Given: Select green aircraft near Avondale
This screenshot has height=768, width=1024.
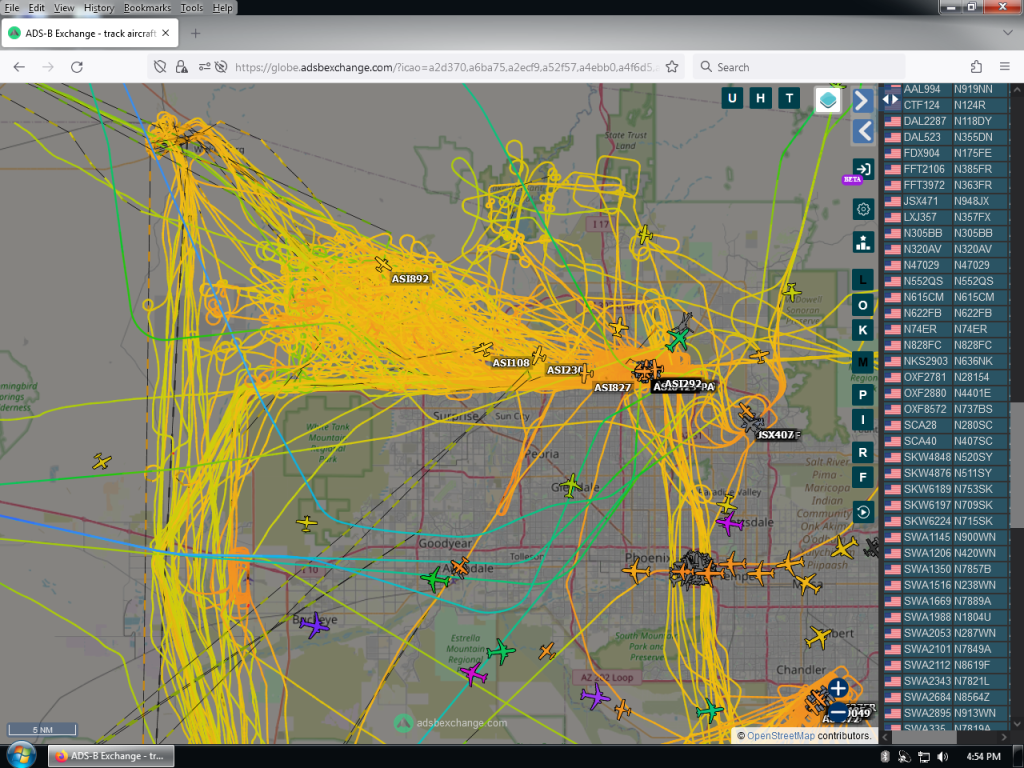Looking at the screenshot, I should click(435, 579).
